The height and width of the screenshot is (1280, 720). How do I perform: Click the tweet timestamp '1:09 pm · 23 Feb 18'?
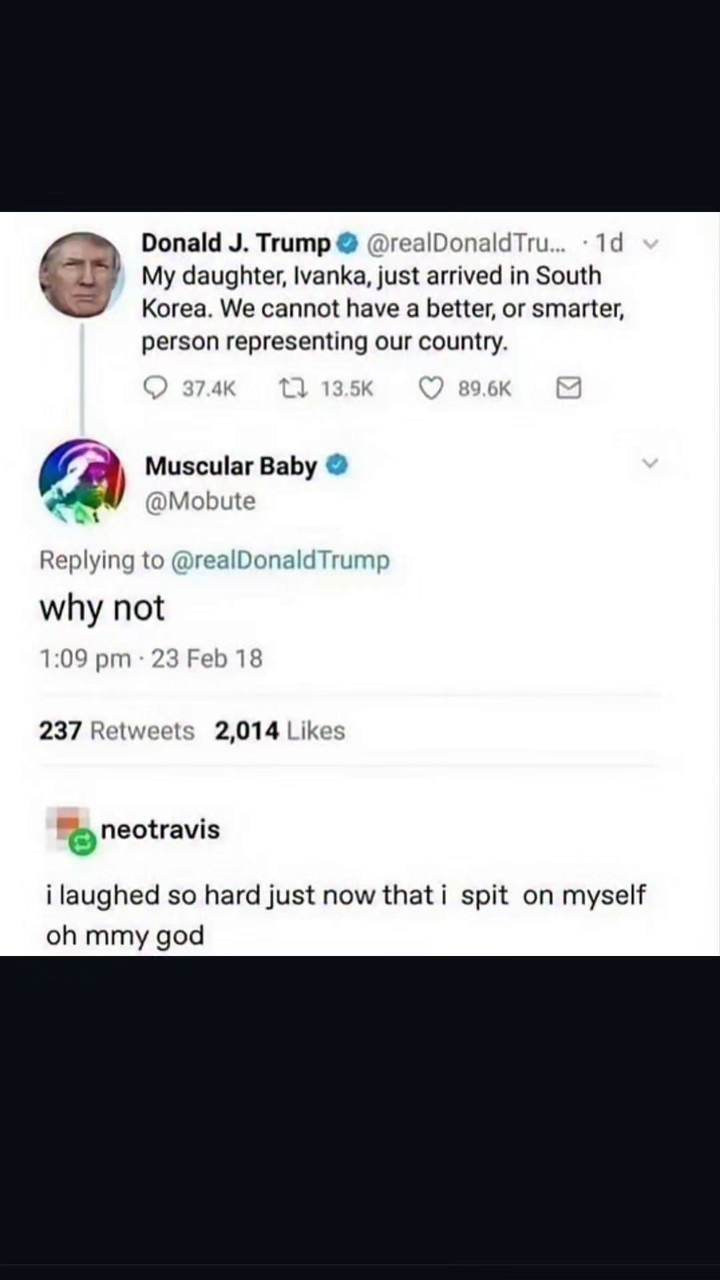pyautogui.click(x=150, y=658)
